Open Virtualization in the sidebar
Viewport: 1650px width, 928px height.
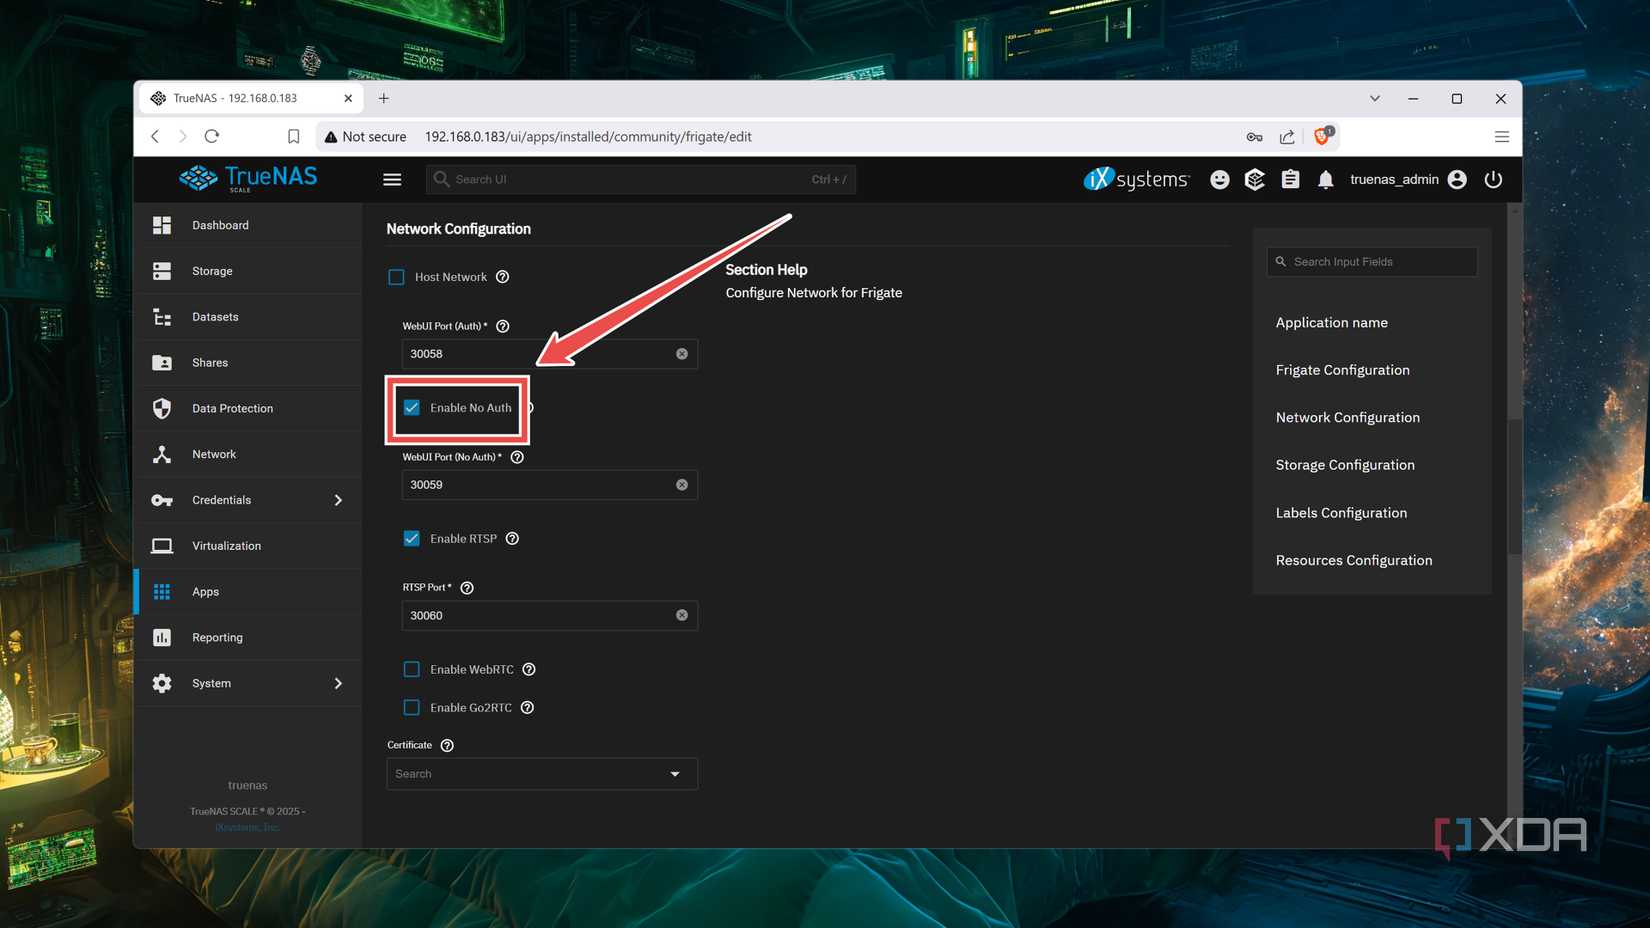pos(248,546)
